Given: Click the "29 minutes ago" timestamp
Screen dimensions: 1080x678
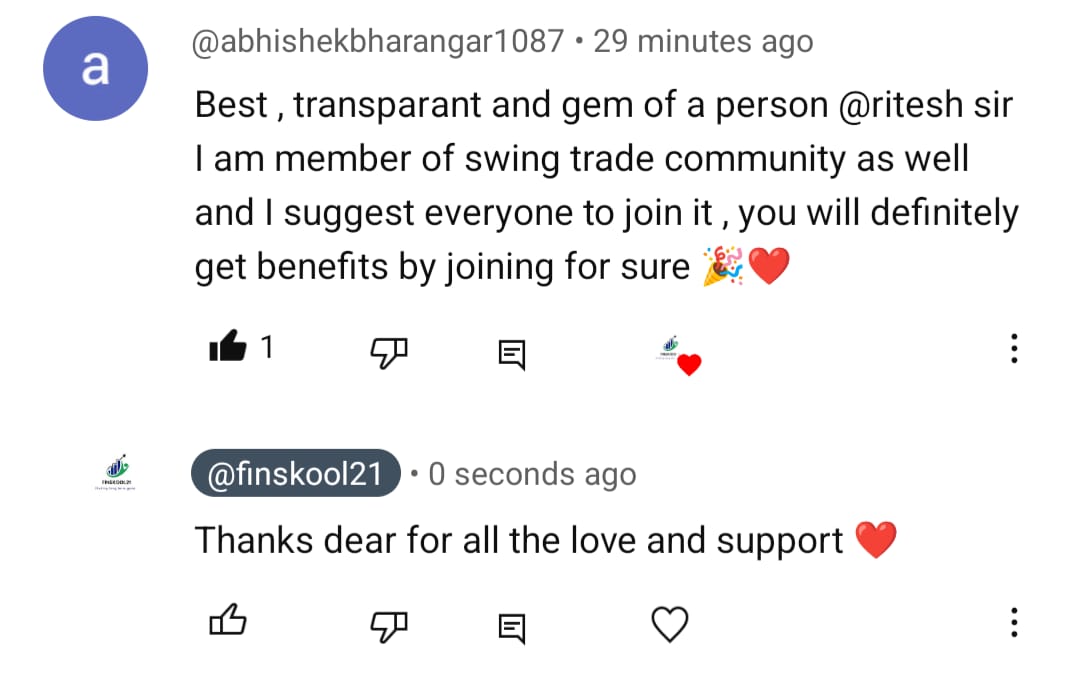Looking at the screenshot, I should pyautogui.click(x=703, y=42).
